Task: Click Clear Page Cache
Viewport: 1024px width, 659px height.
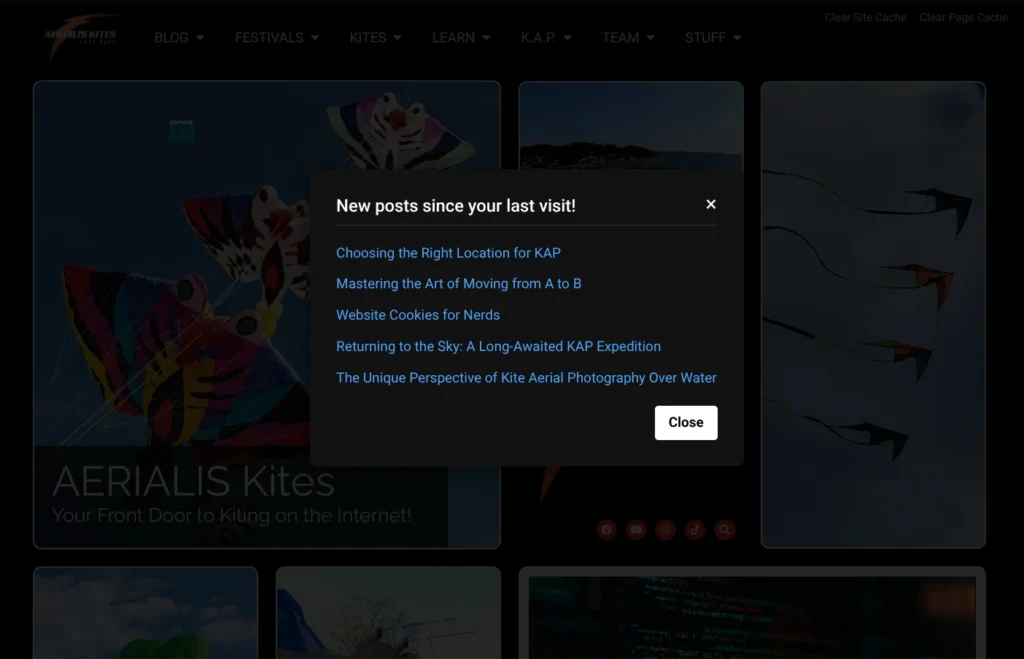Action: point(963,18)
